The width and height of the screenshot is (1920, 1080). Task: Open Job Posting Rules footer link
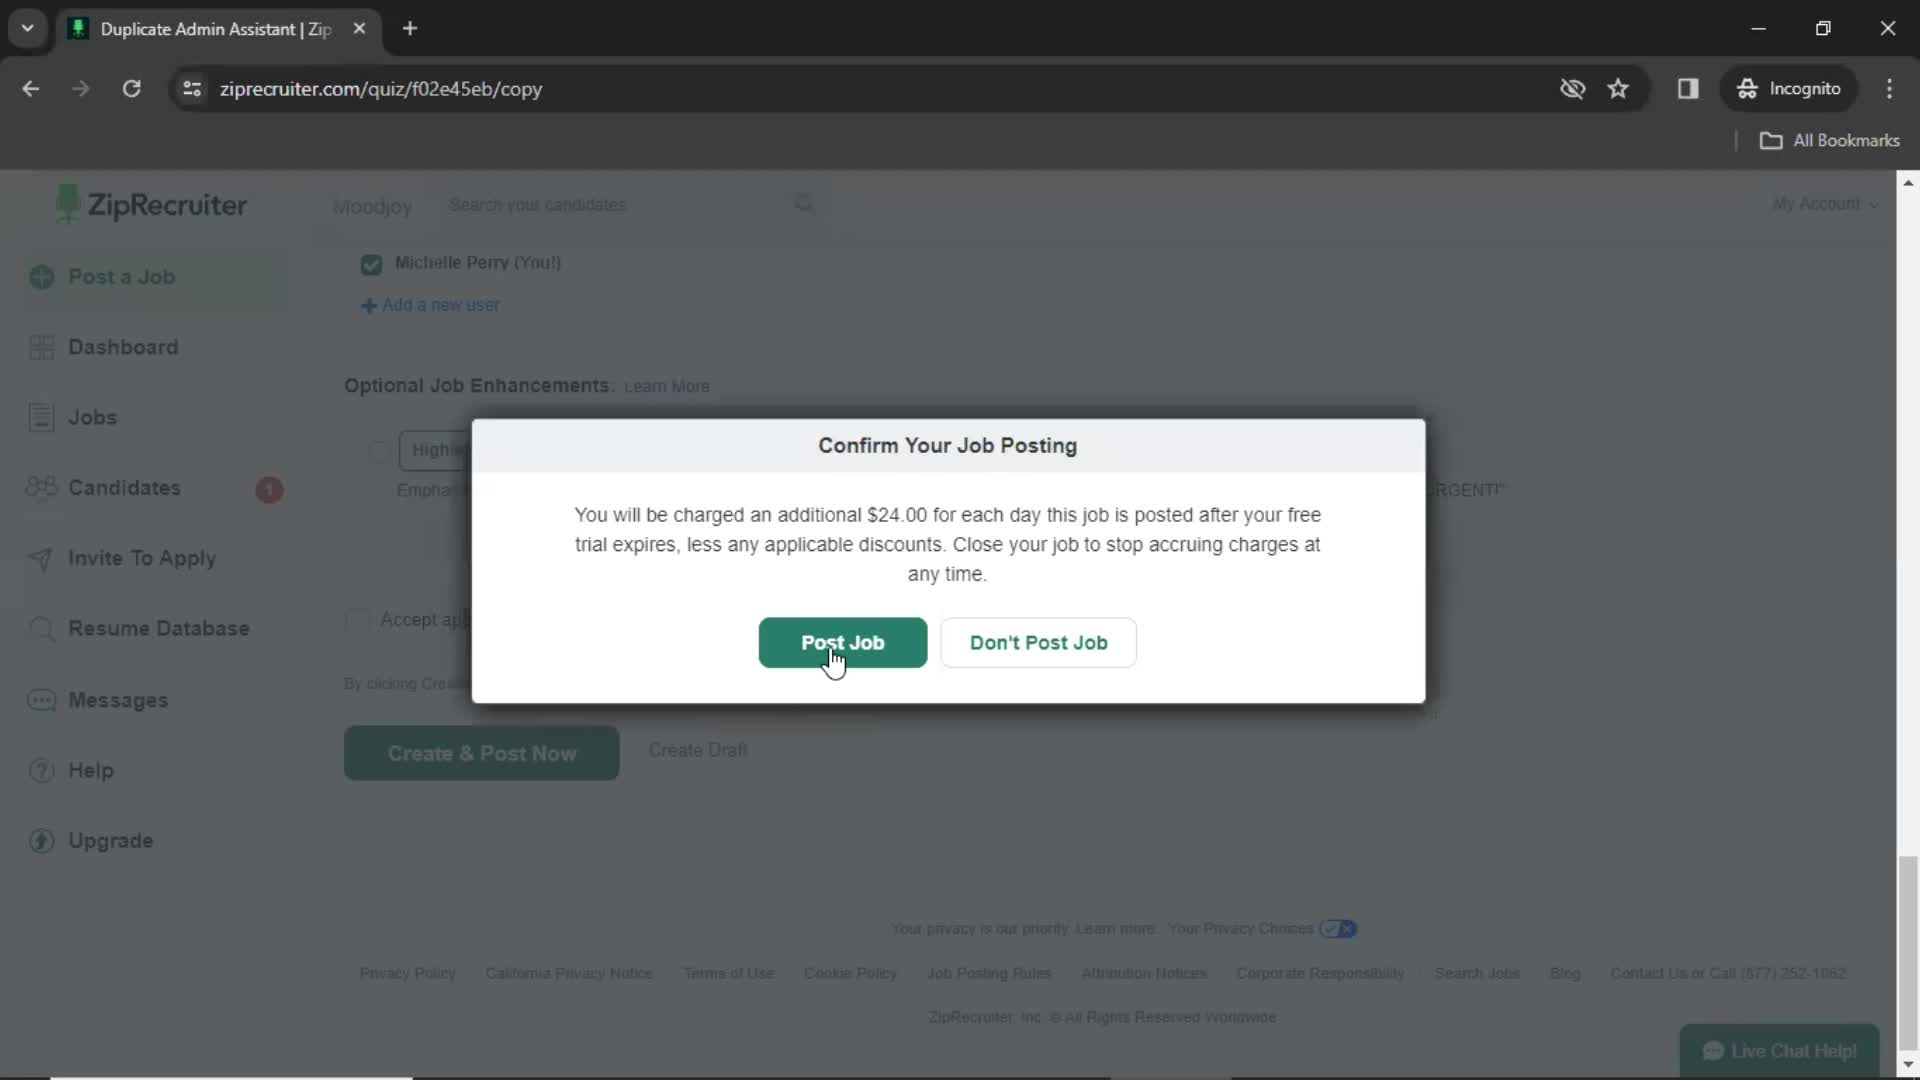pyautogui.click(x=989, y=973)
